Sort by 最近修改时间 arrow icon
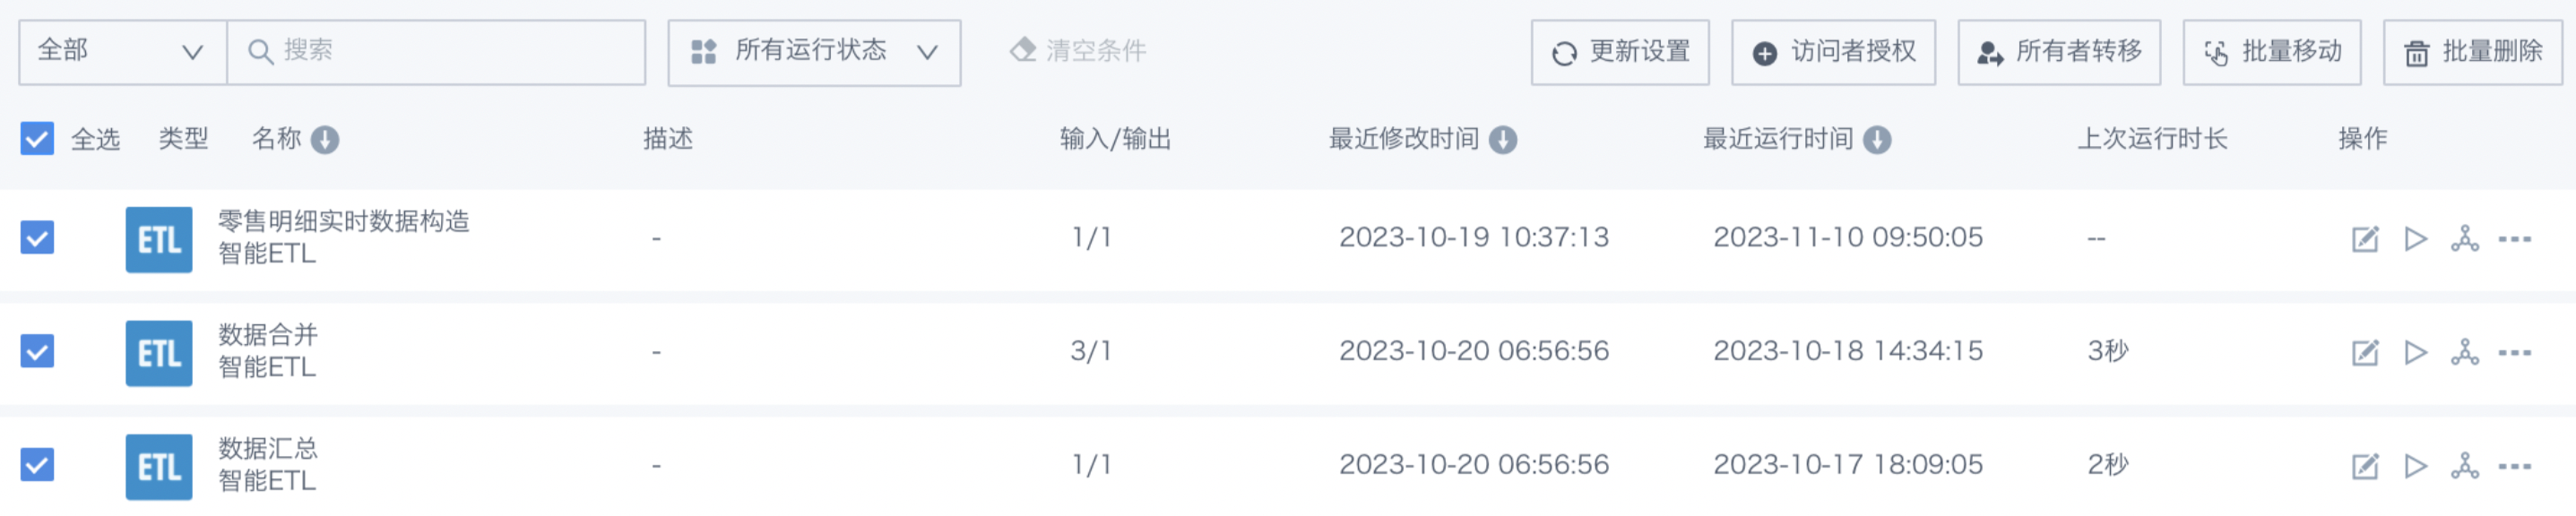 click(1503, 140)
